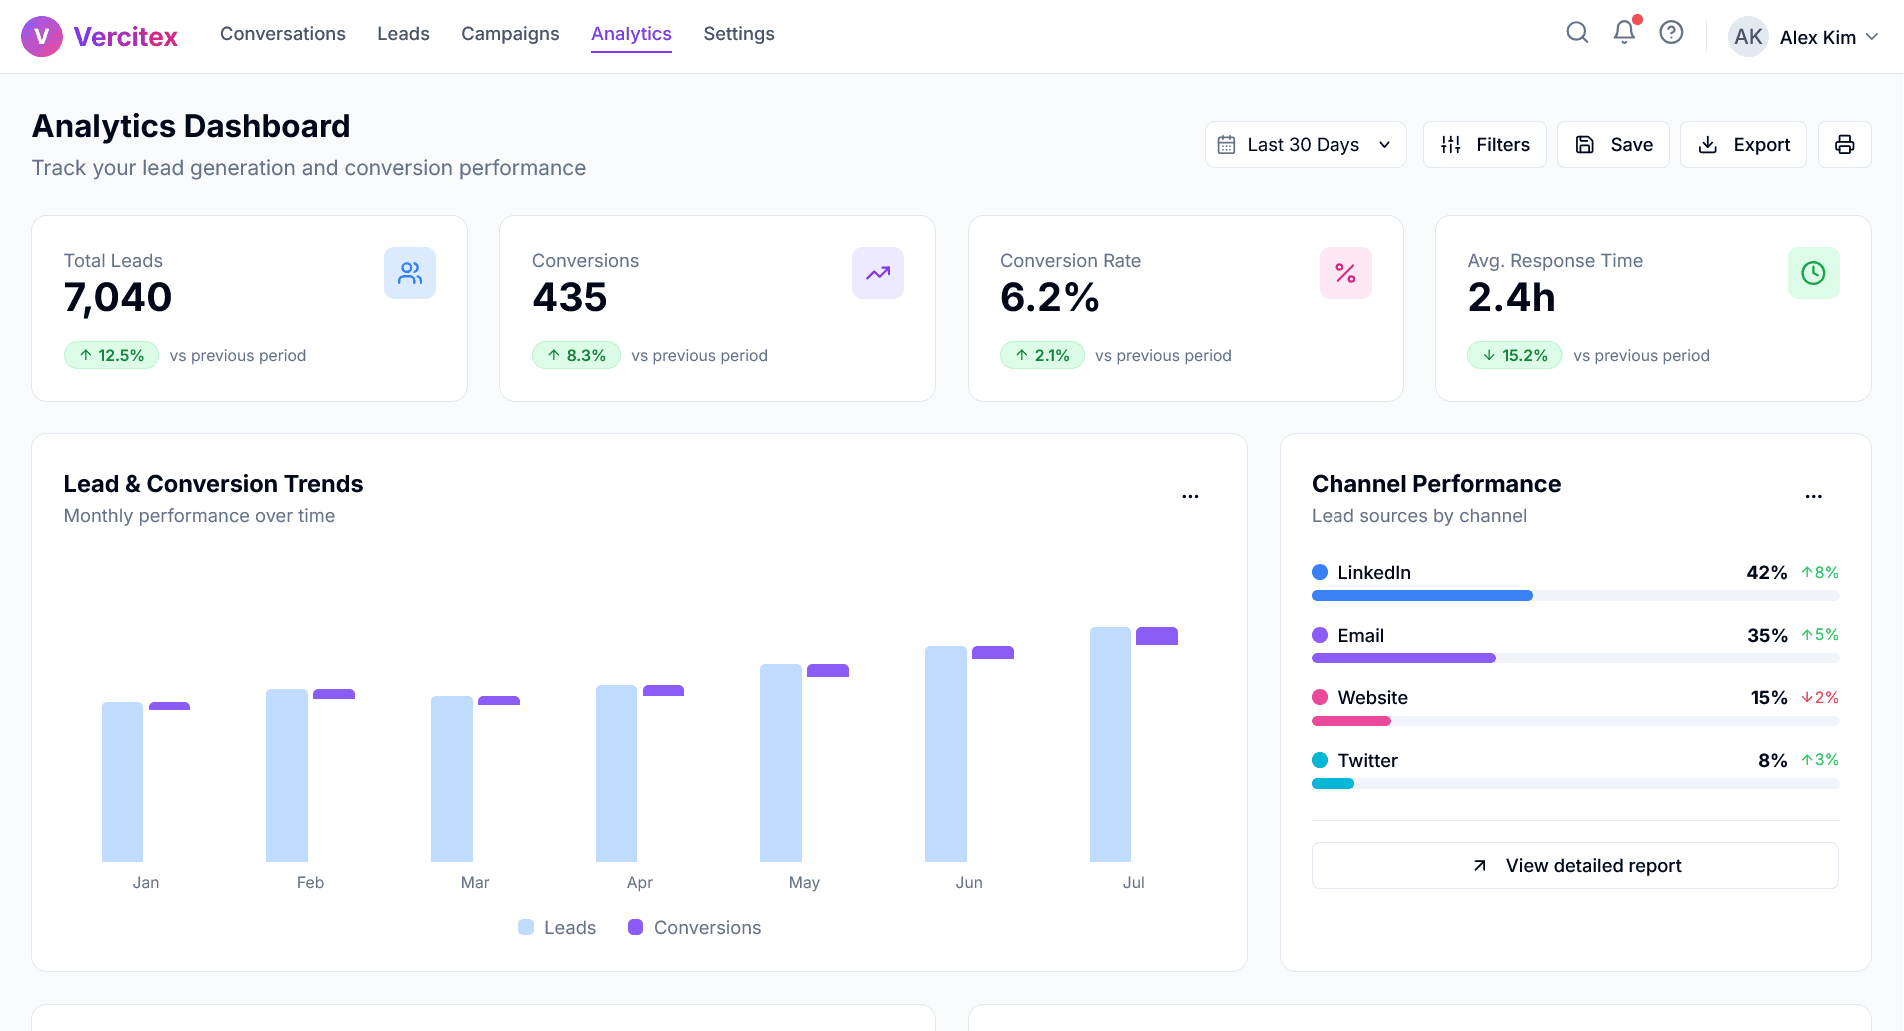Viewport: 1904px width, 1031px height.
Task: Click the Conversions trending arrow icon
Action: click(878, 272)
